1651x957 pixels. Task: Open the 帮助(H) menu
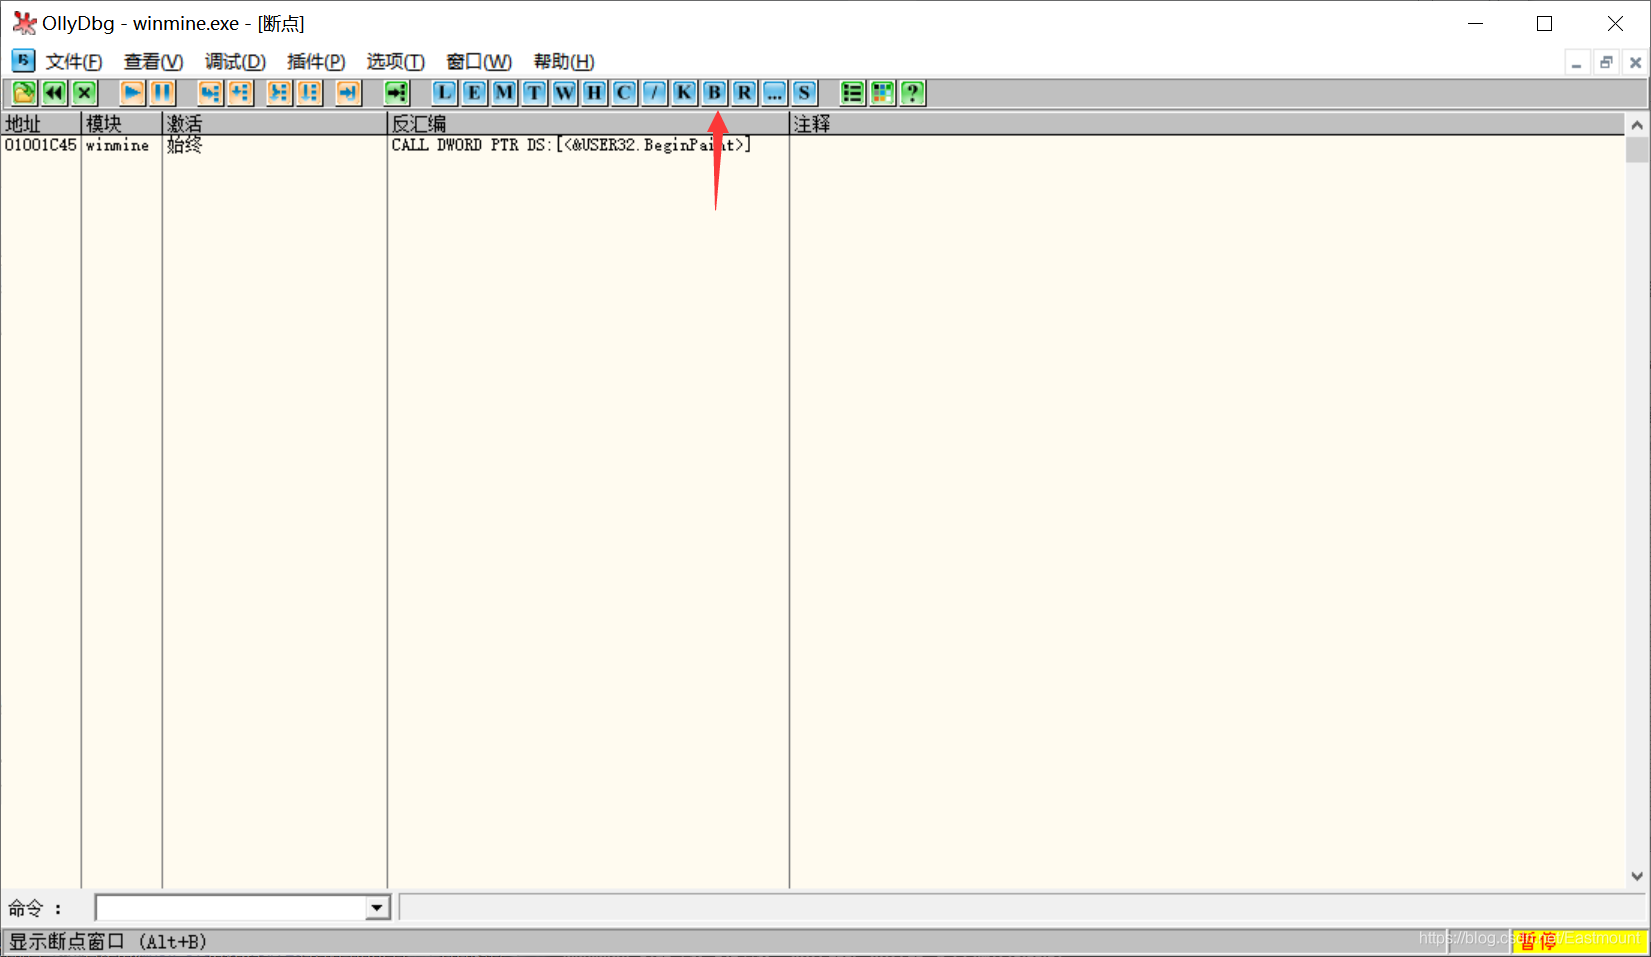563,62
